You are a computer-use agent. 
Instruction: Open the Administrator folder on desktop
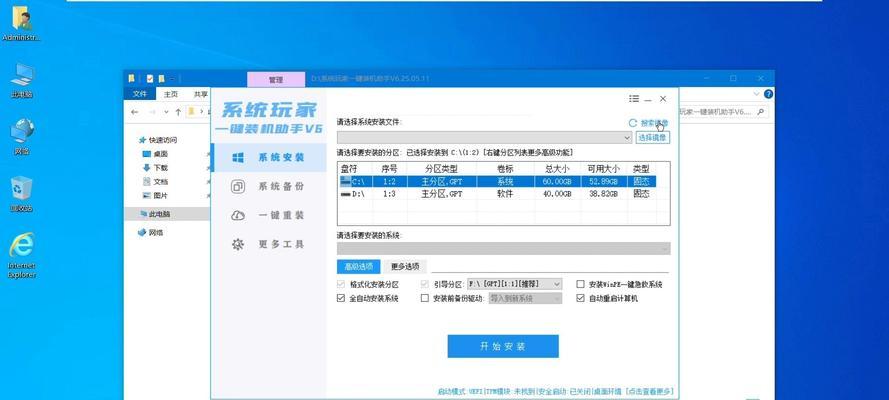click(x=22, y=24)
